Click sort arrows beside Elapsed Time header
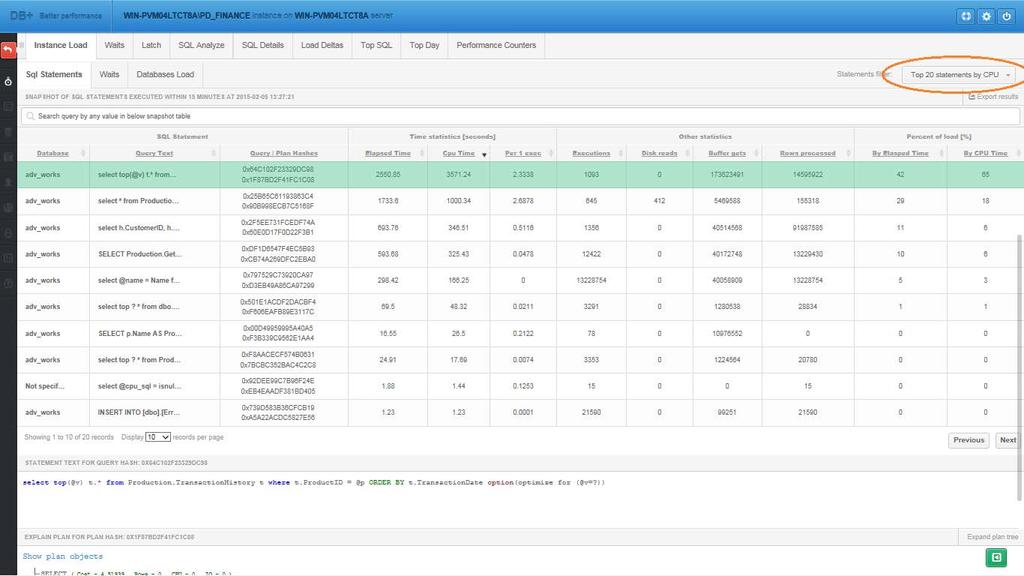The height and width of the screenshot is (576, 1024). (421, 153)
